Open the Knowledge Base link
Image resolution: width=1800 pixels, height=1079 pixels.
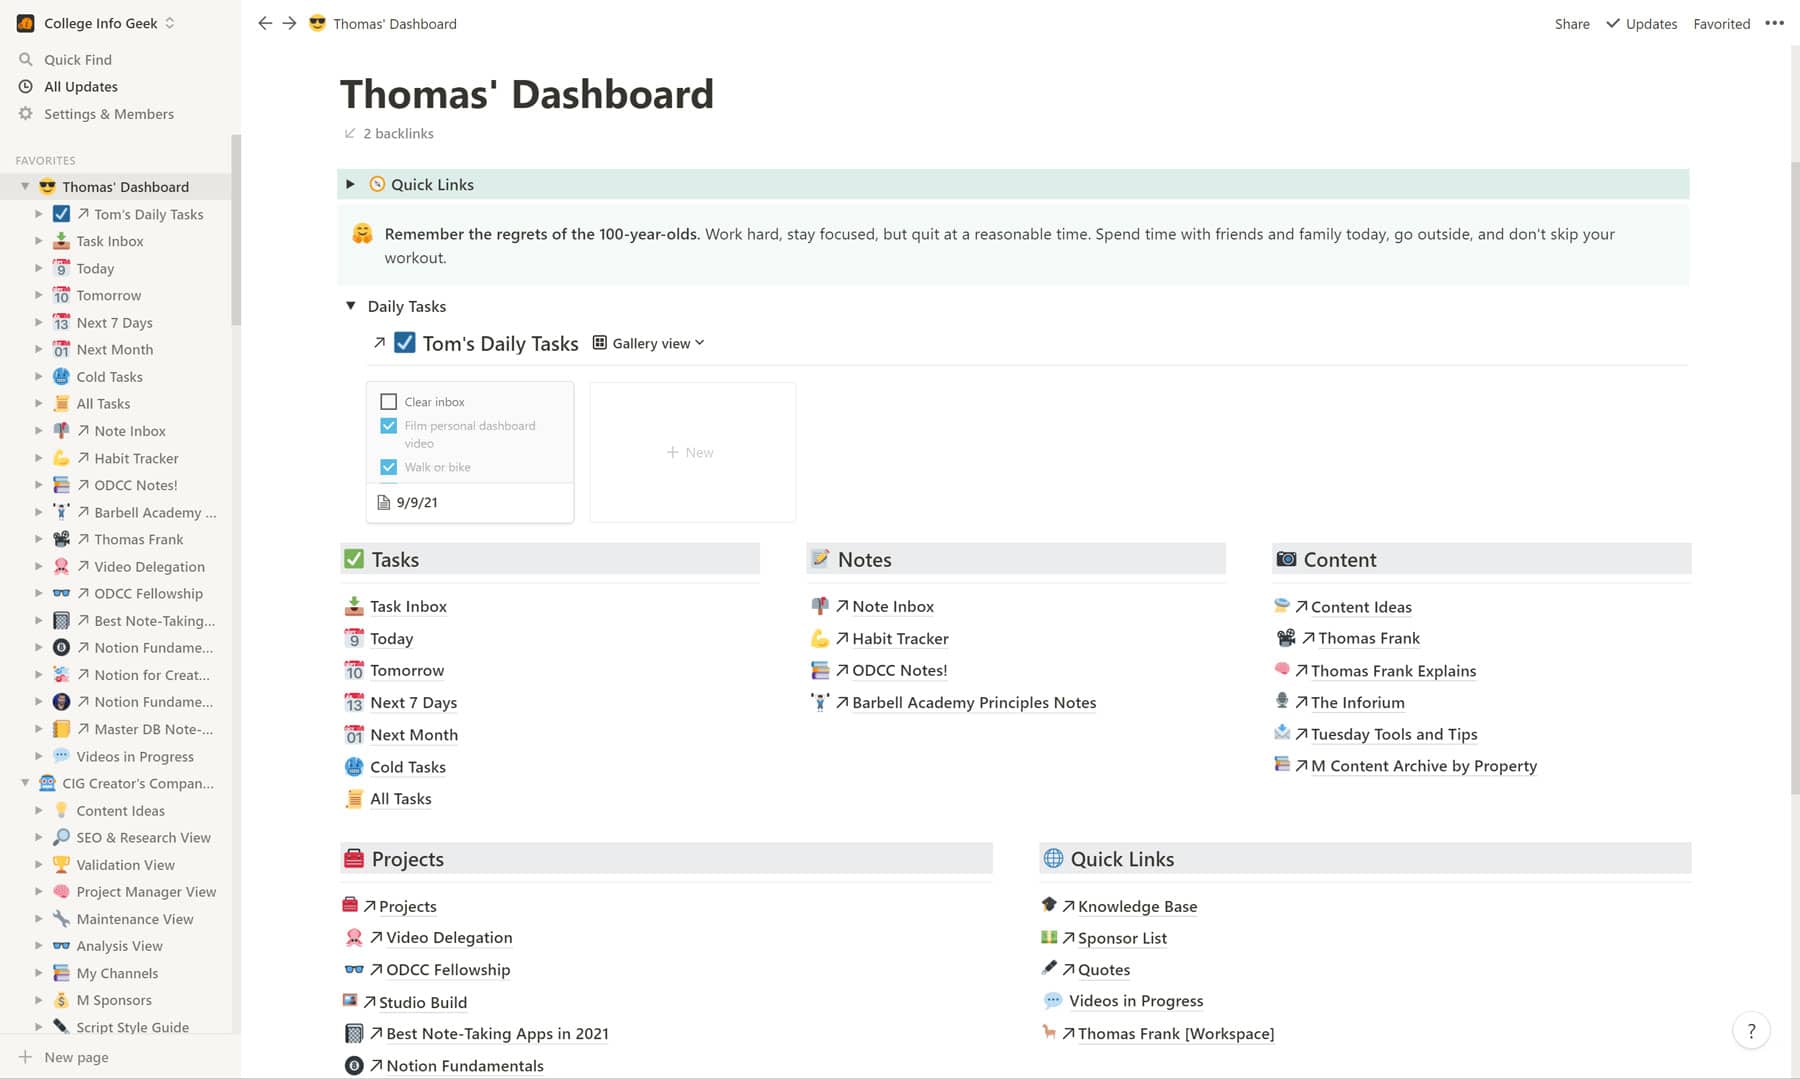tap(1137, 906)
